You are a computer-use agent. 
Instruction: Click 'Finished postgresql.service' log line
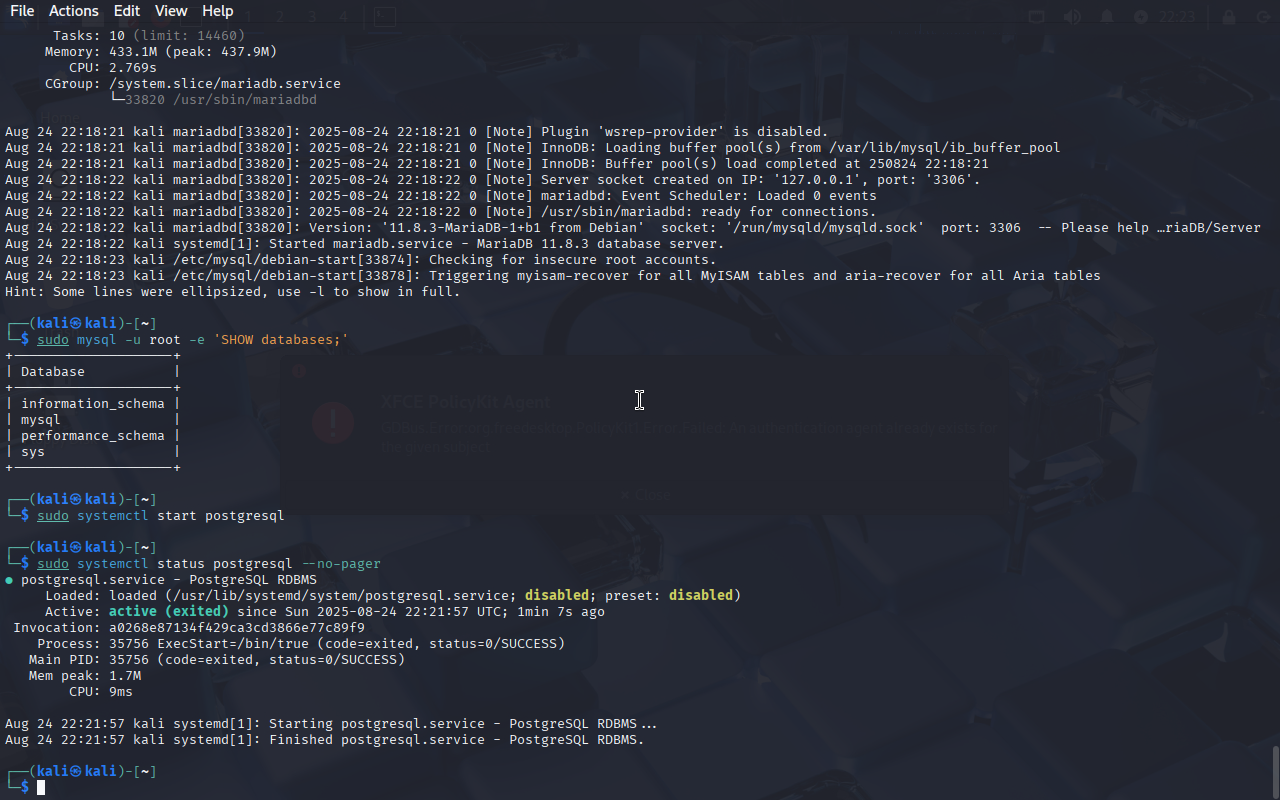(325, 740)
